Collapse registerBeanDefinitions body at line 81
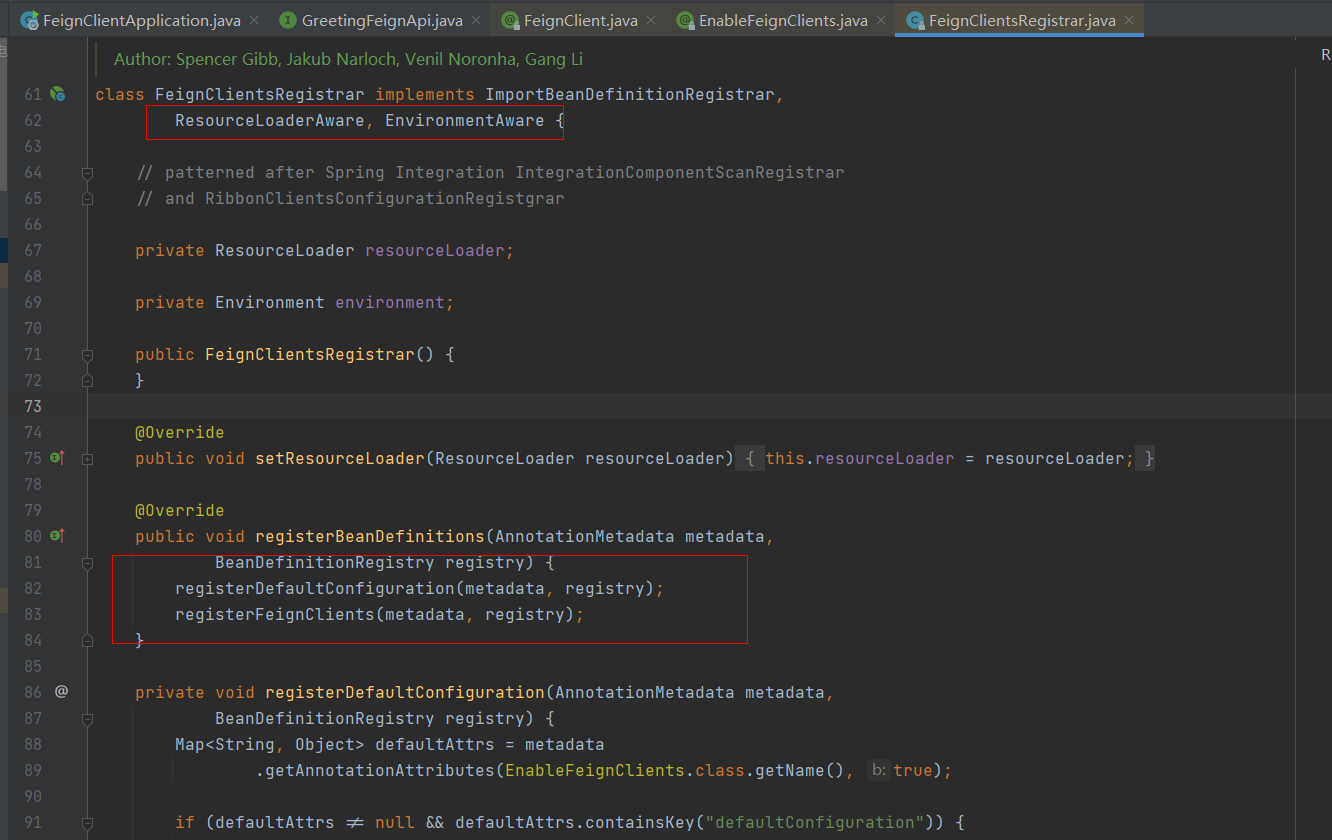This screenshot has width=1332, height=840. click(x=87, y=563)
